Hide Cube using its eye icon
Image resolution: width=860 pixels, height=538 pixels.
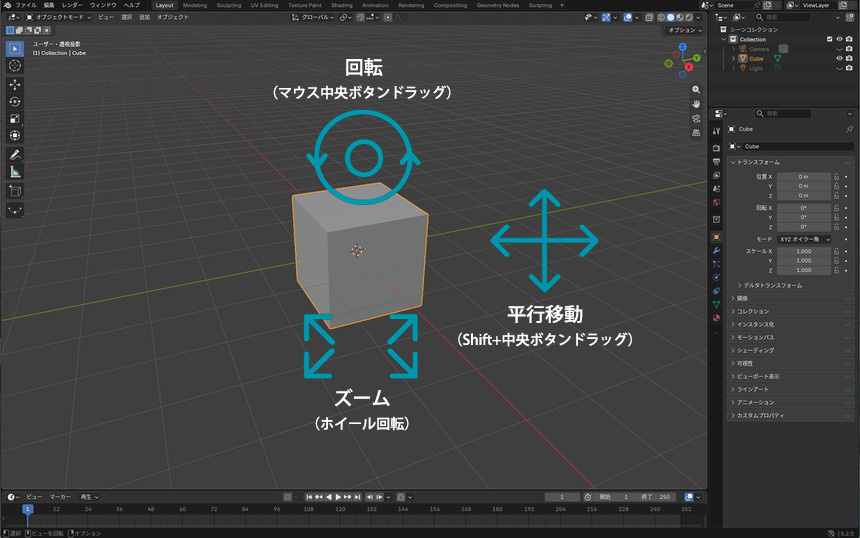[839, 58]
